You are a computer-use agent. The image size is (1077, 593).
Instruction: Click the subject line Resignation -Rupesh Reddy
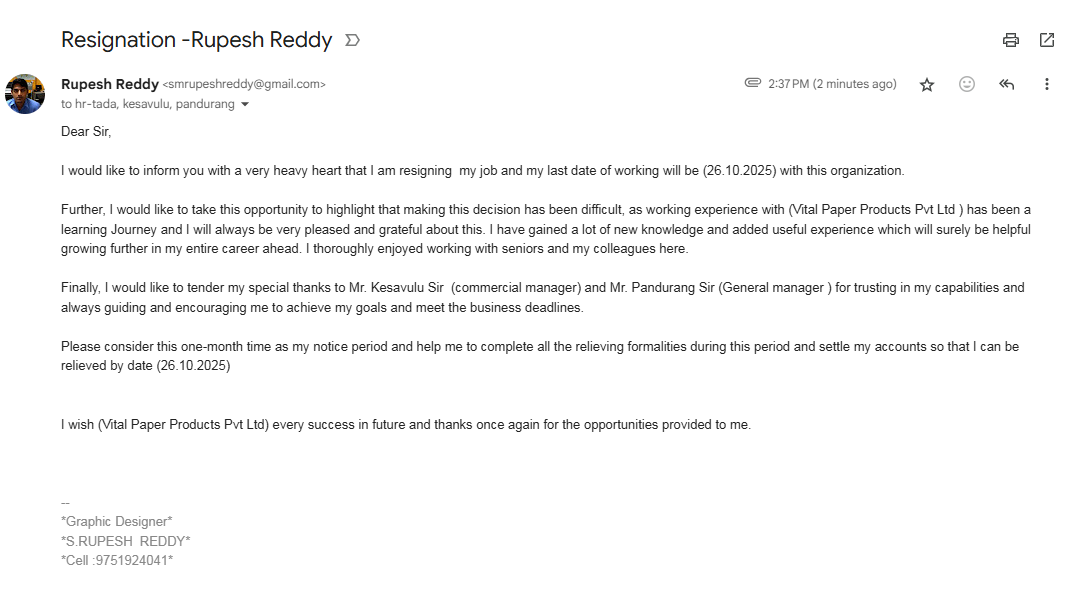click(196, 40)
